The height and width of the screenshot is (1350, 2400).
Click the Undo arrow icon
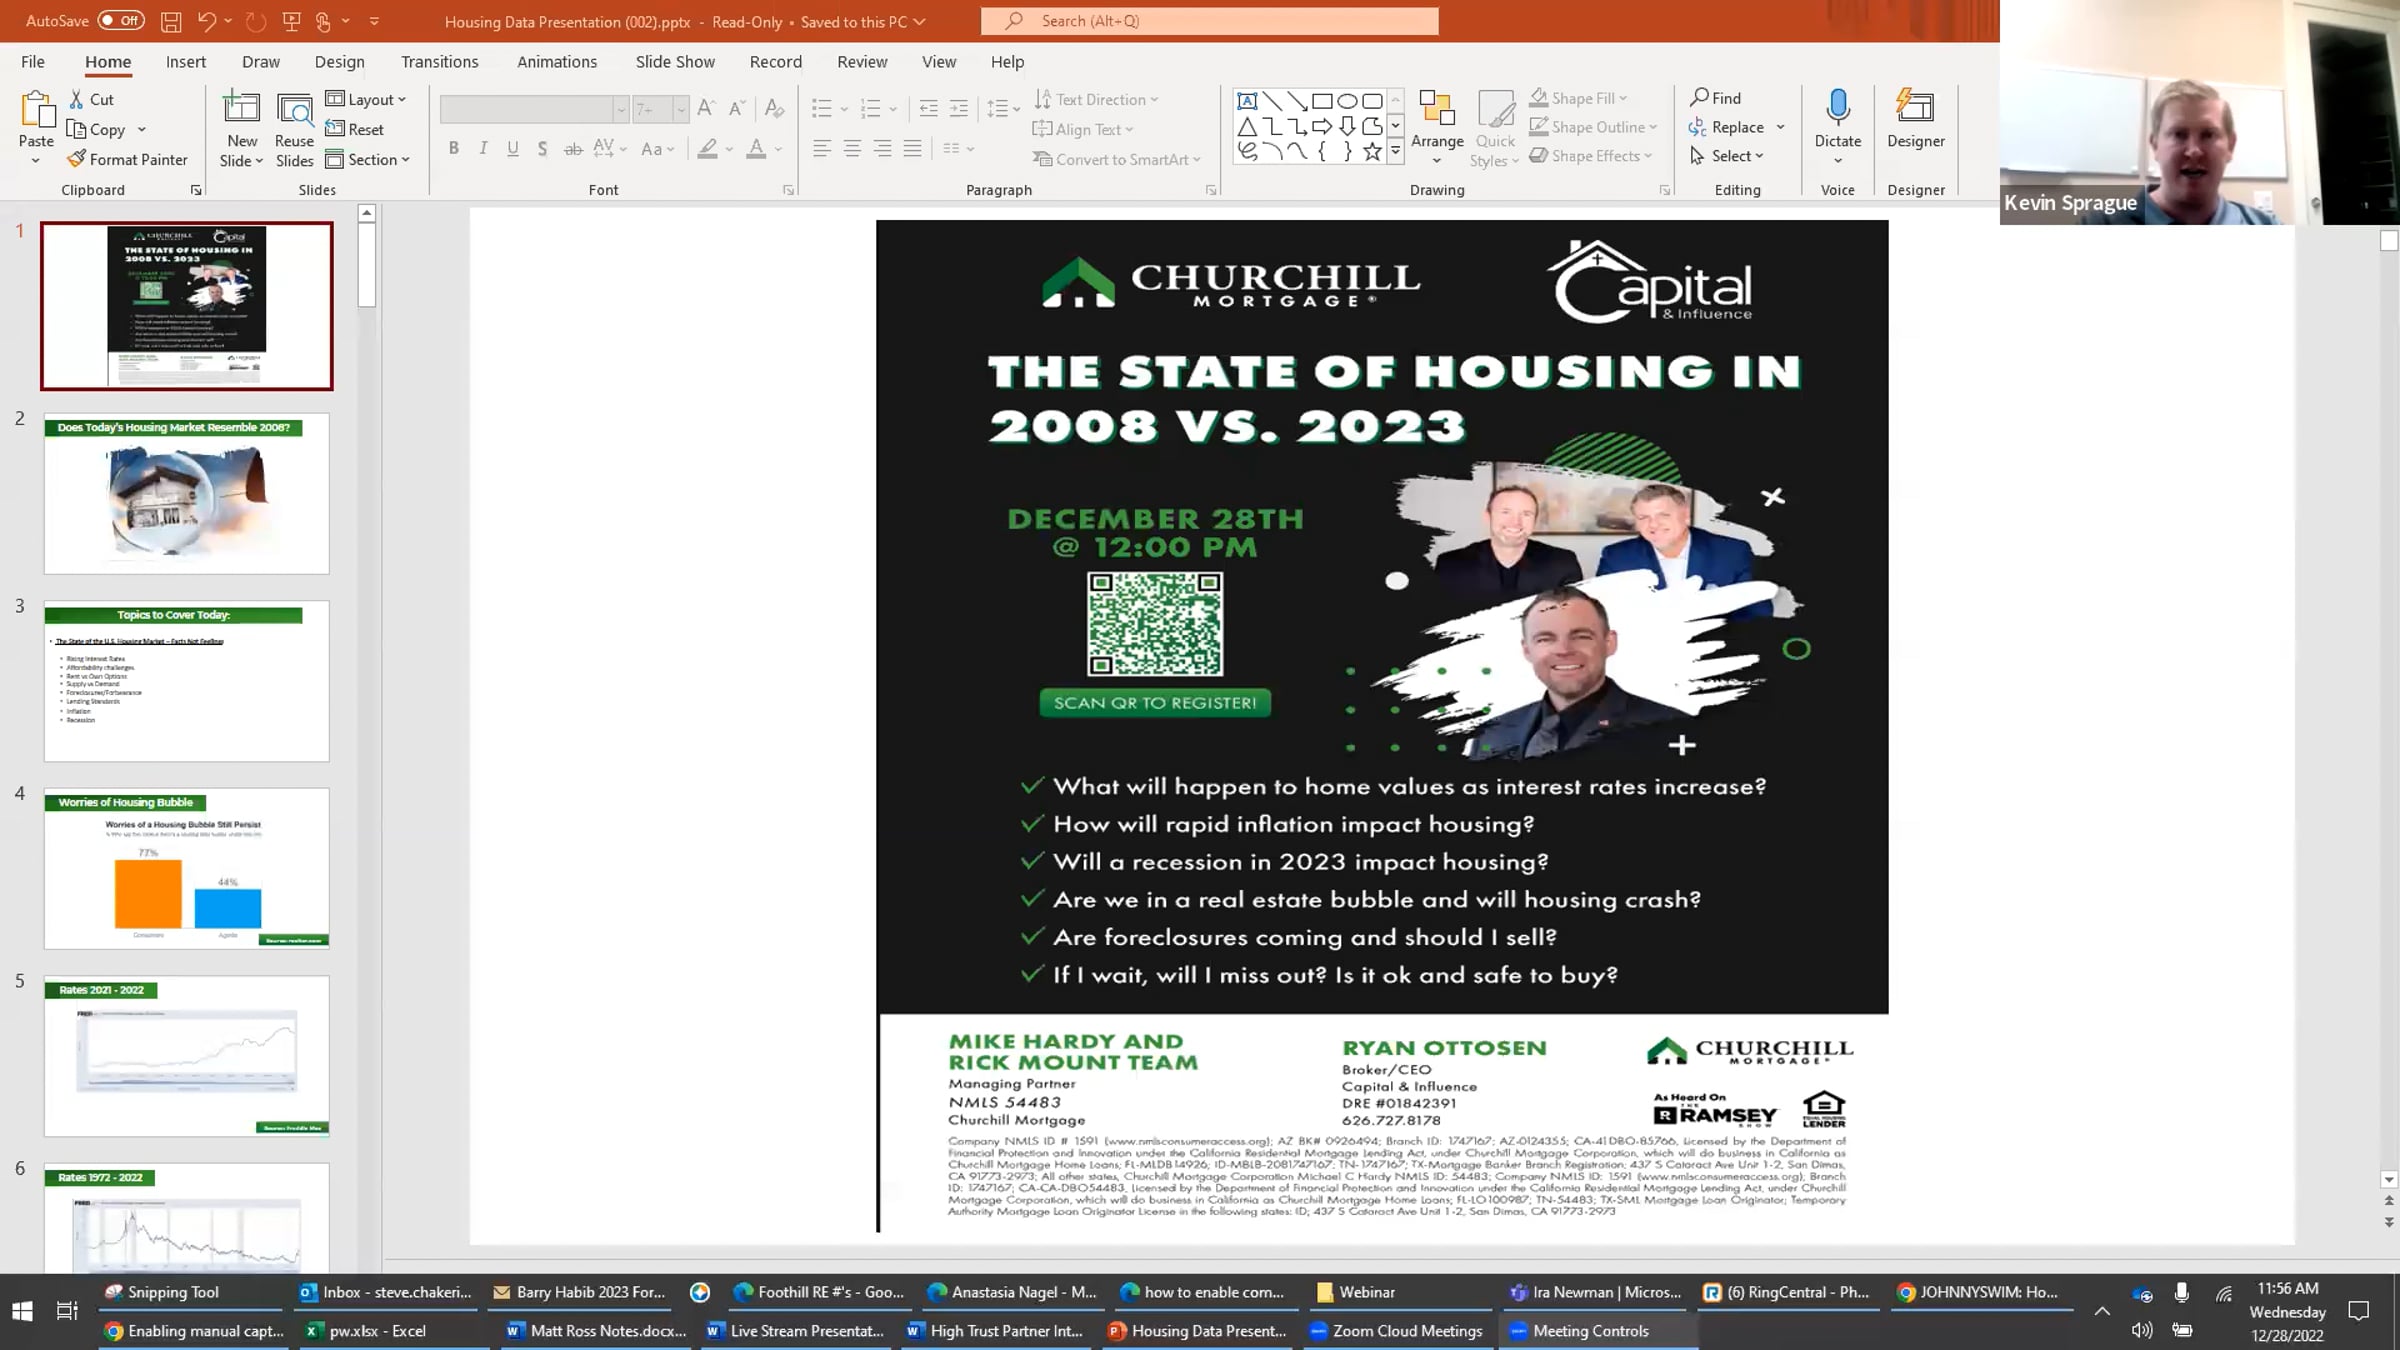tap(207, 21)
